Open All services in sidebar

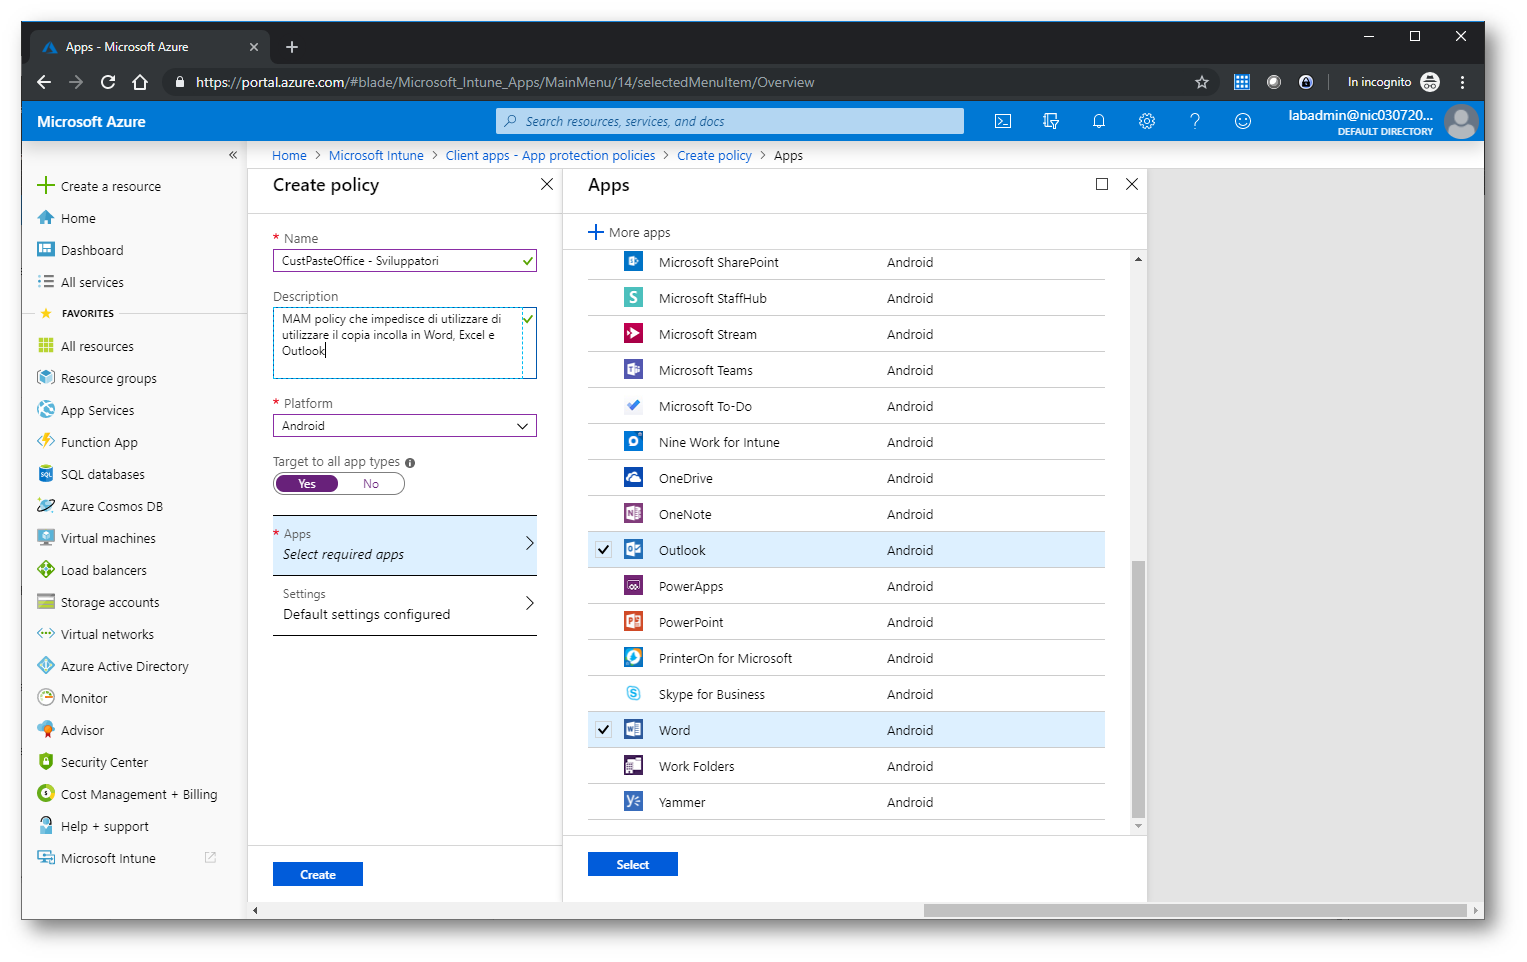click(92, 282)
